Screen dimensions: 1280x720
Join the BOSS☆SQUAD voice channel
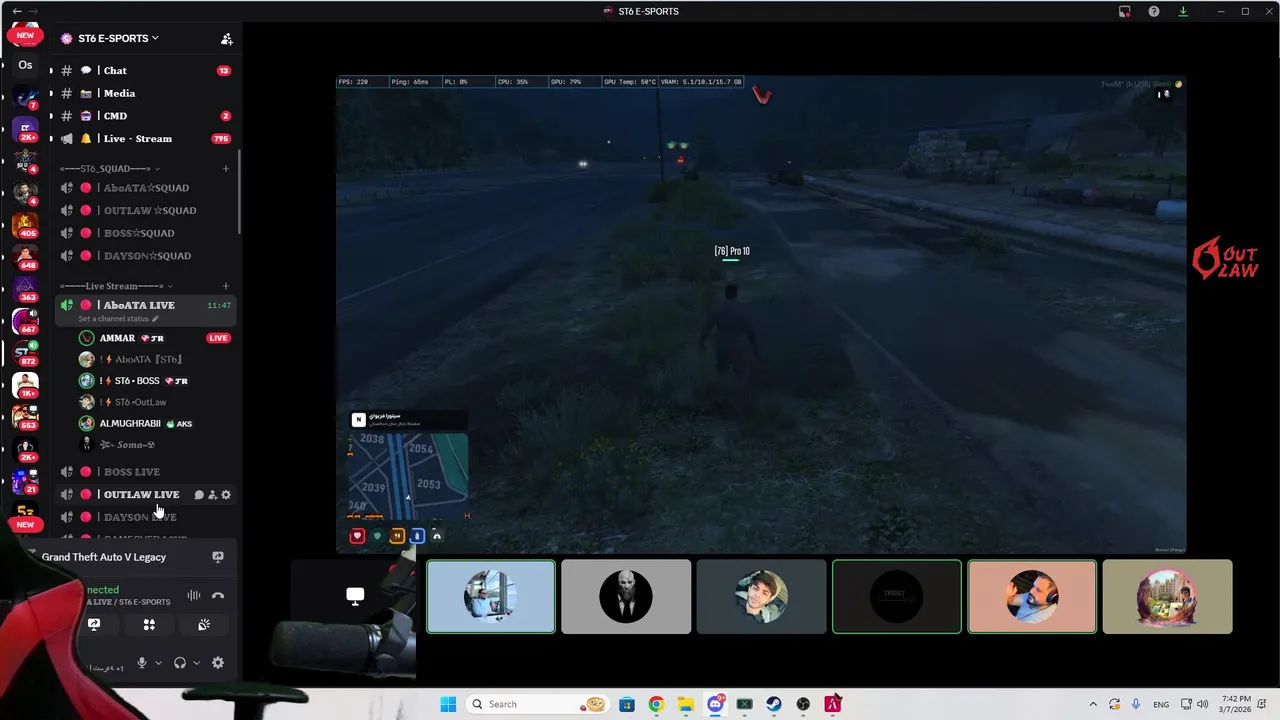[x=144, y=233]
